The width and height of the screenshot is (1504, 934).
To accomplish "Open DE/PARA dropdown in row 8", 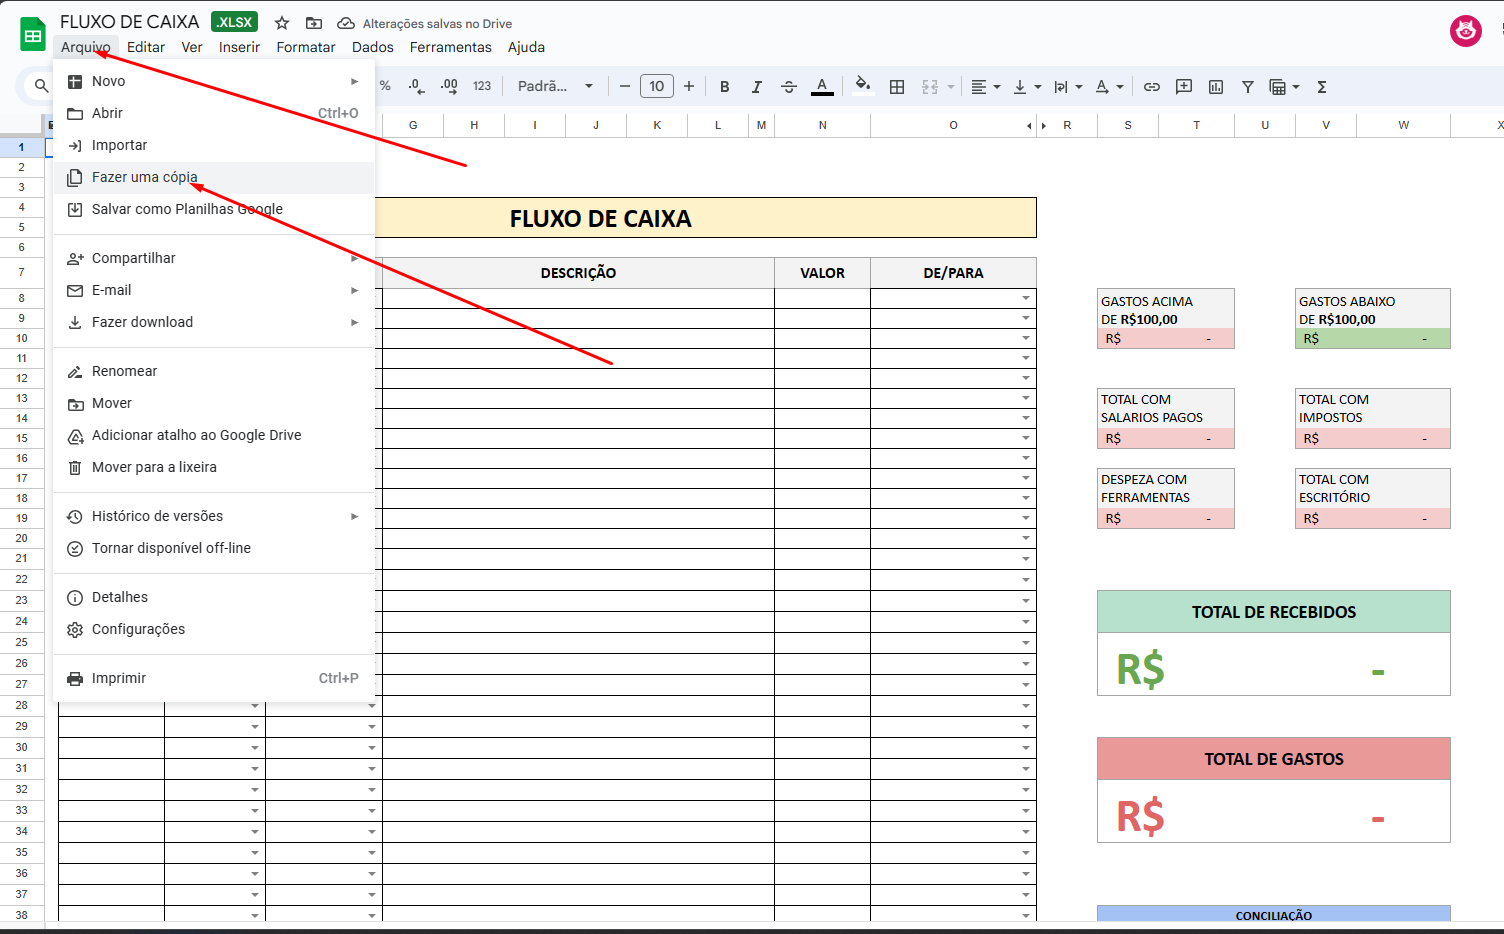I will pyautogui.click(x=1026, y=298).
